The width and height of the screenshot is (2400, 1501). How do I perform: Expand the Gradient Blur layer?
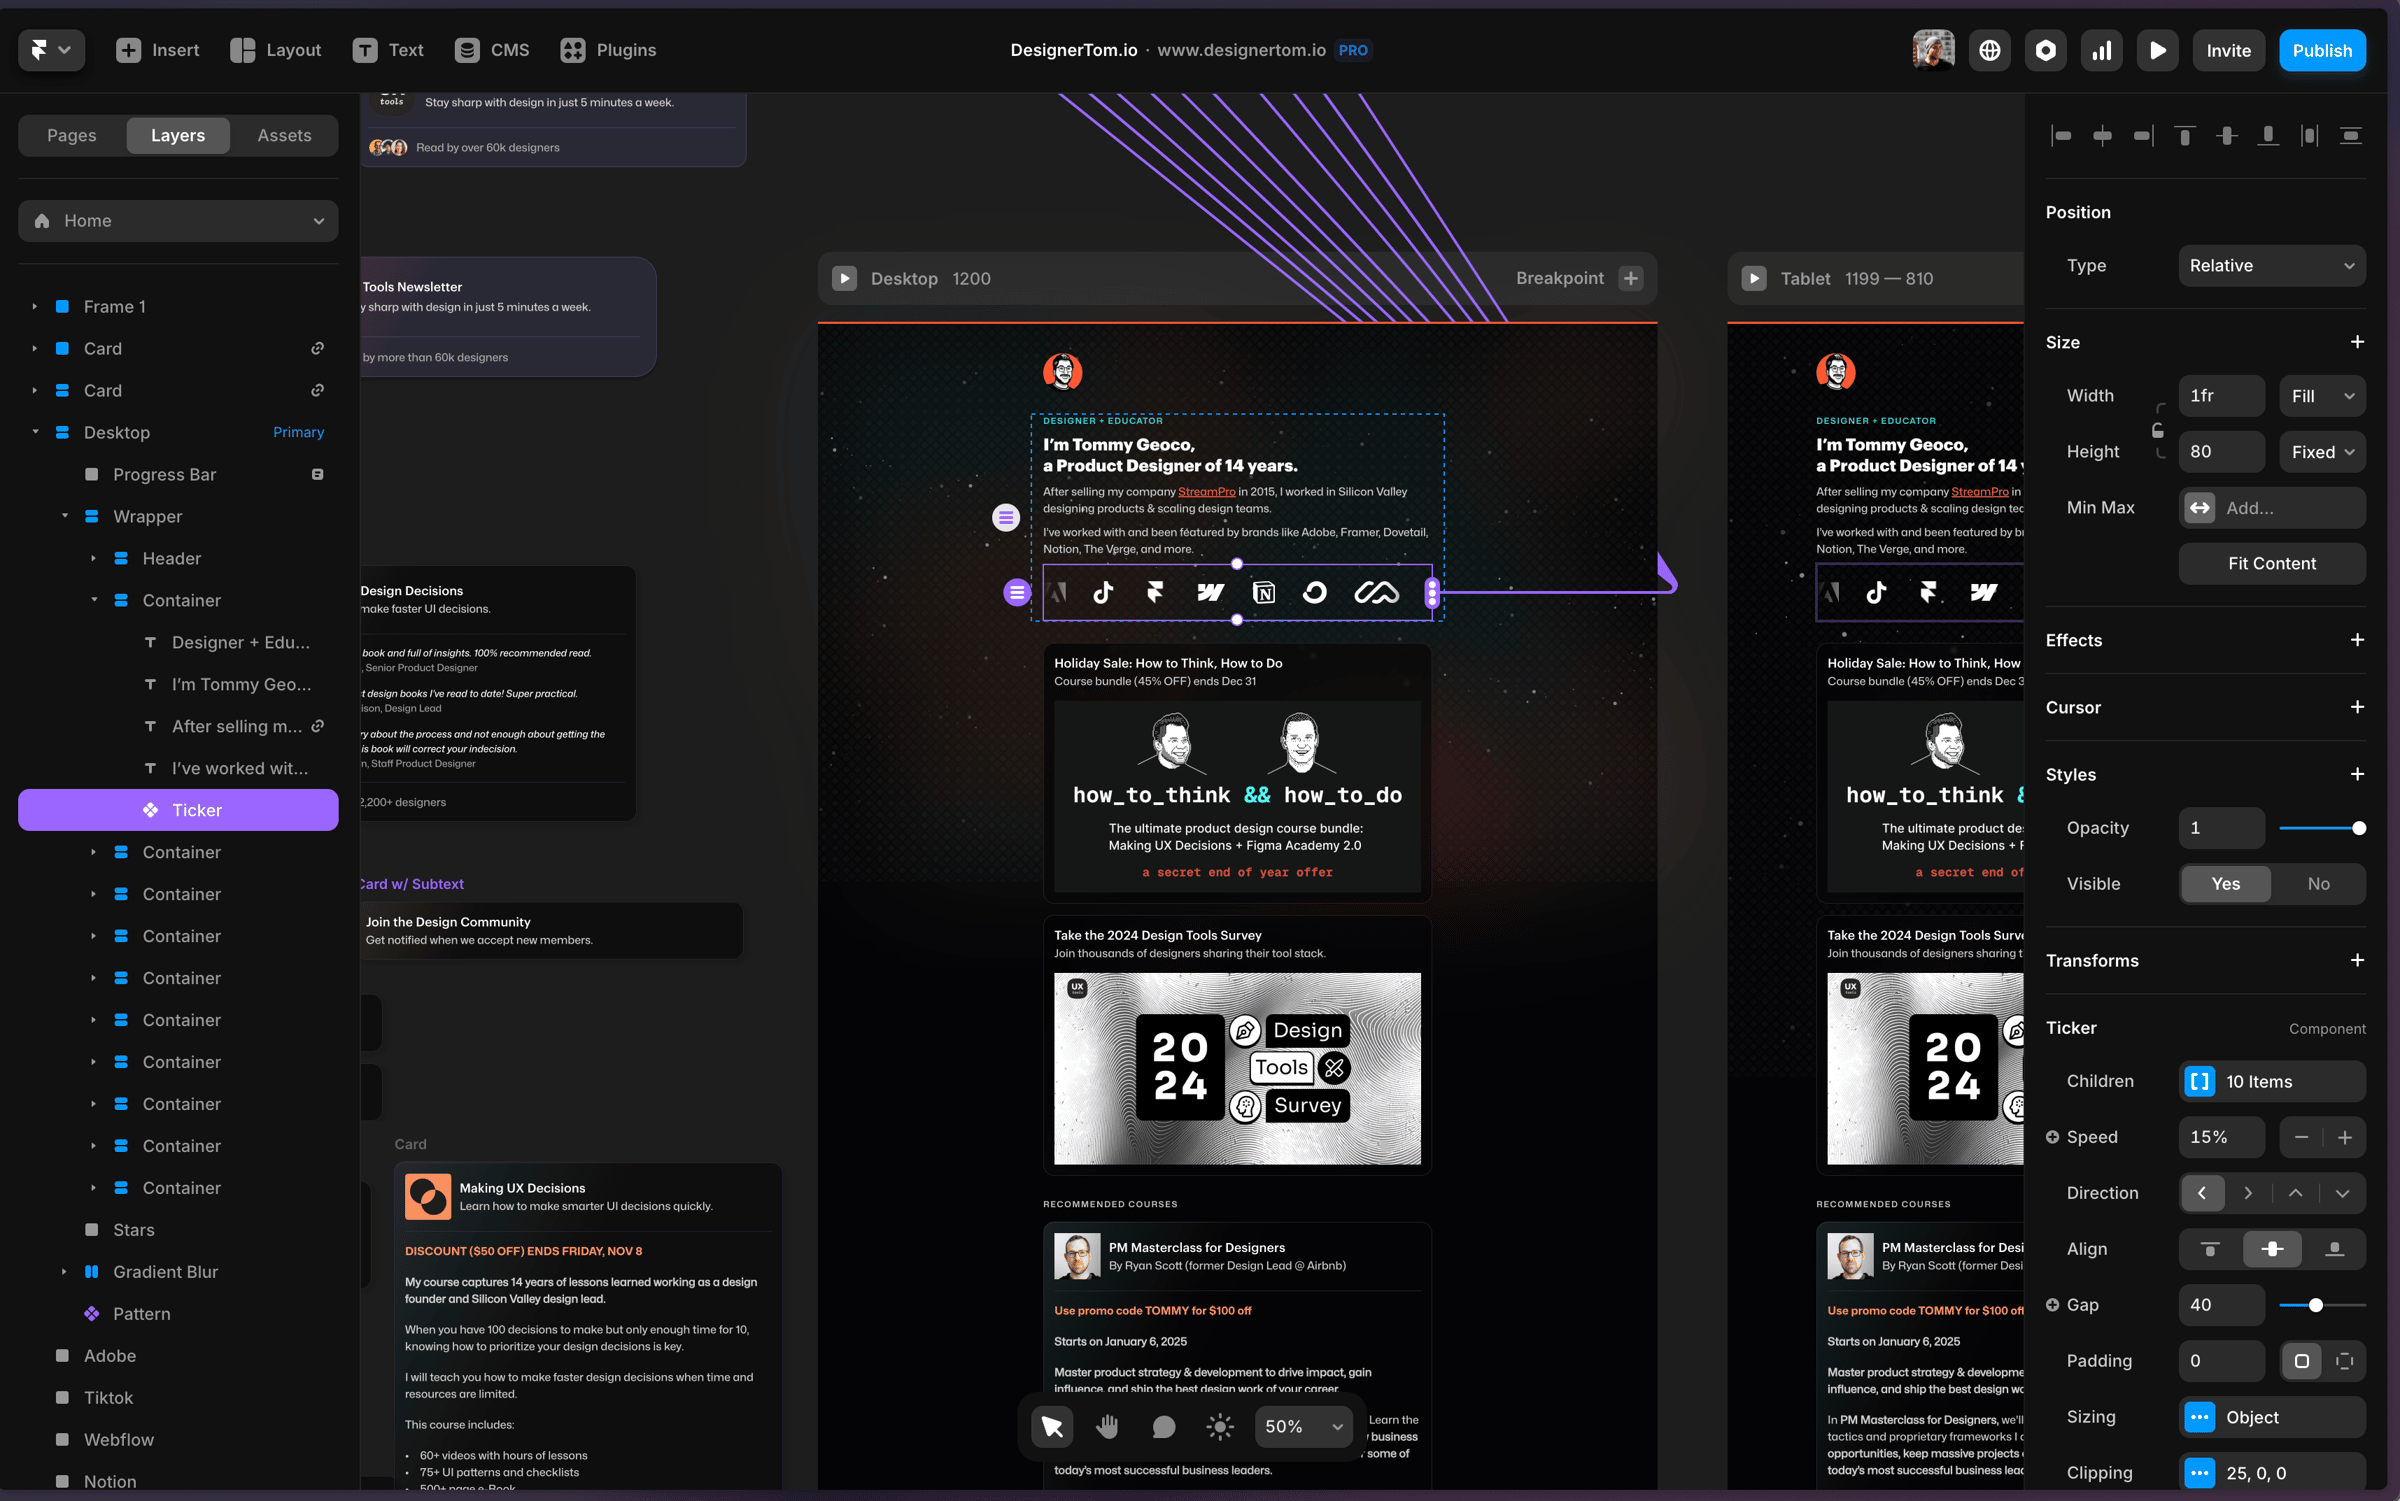tap(64, 1271)
